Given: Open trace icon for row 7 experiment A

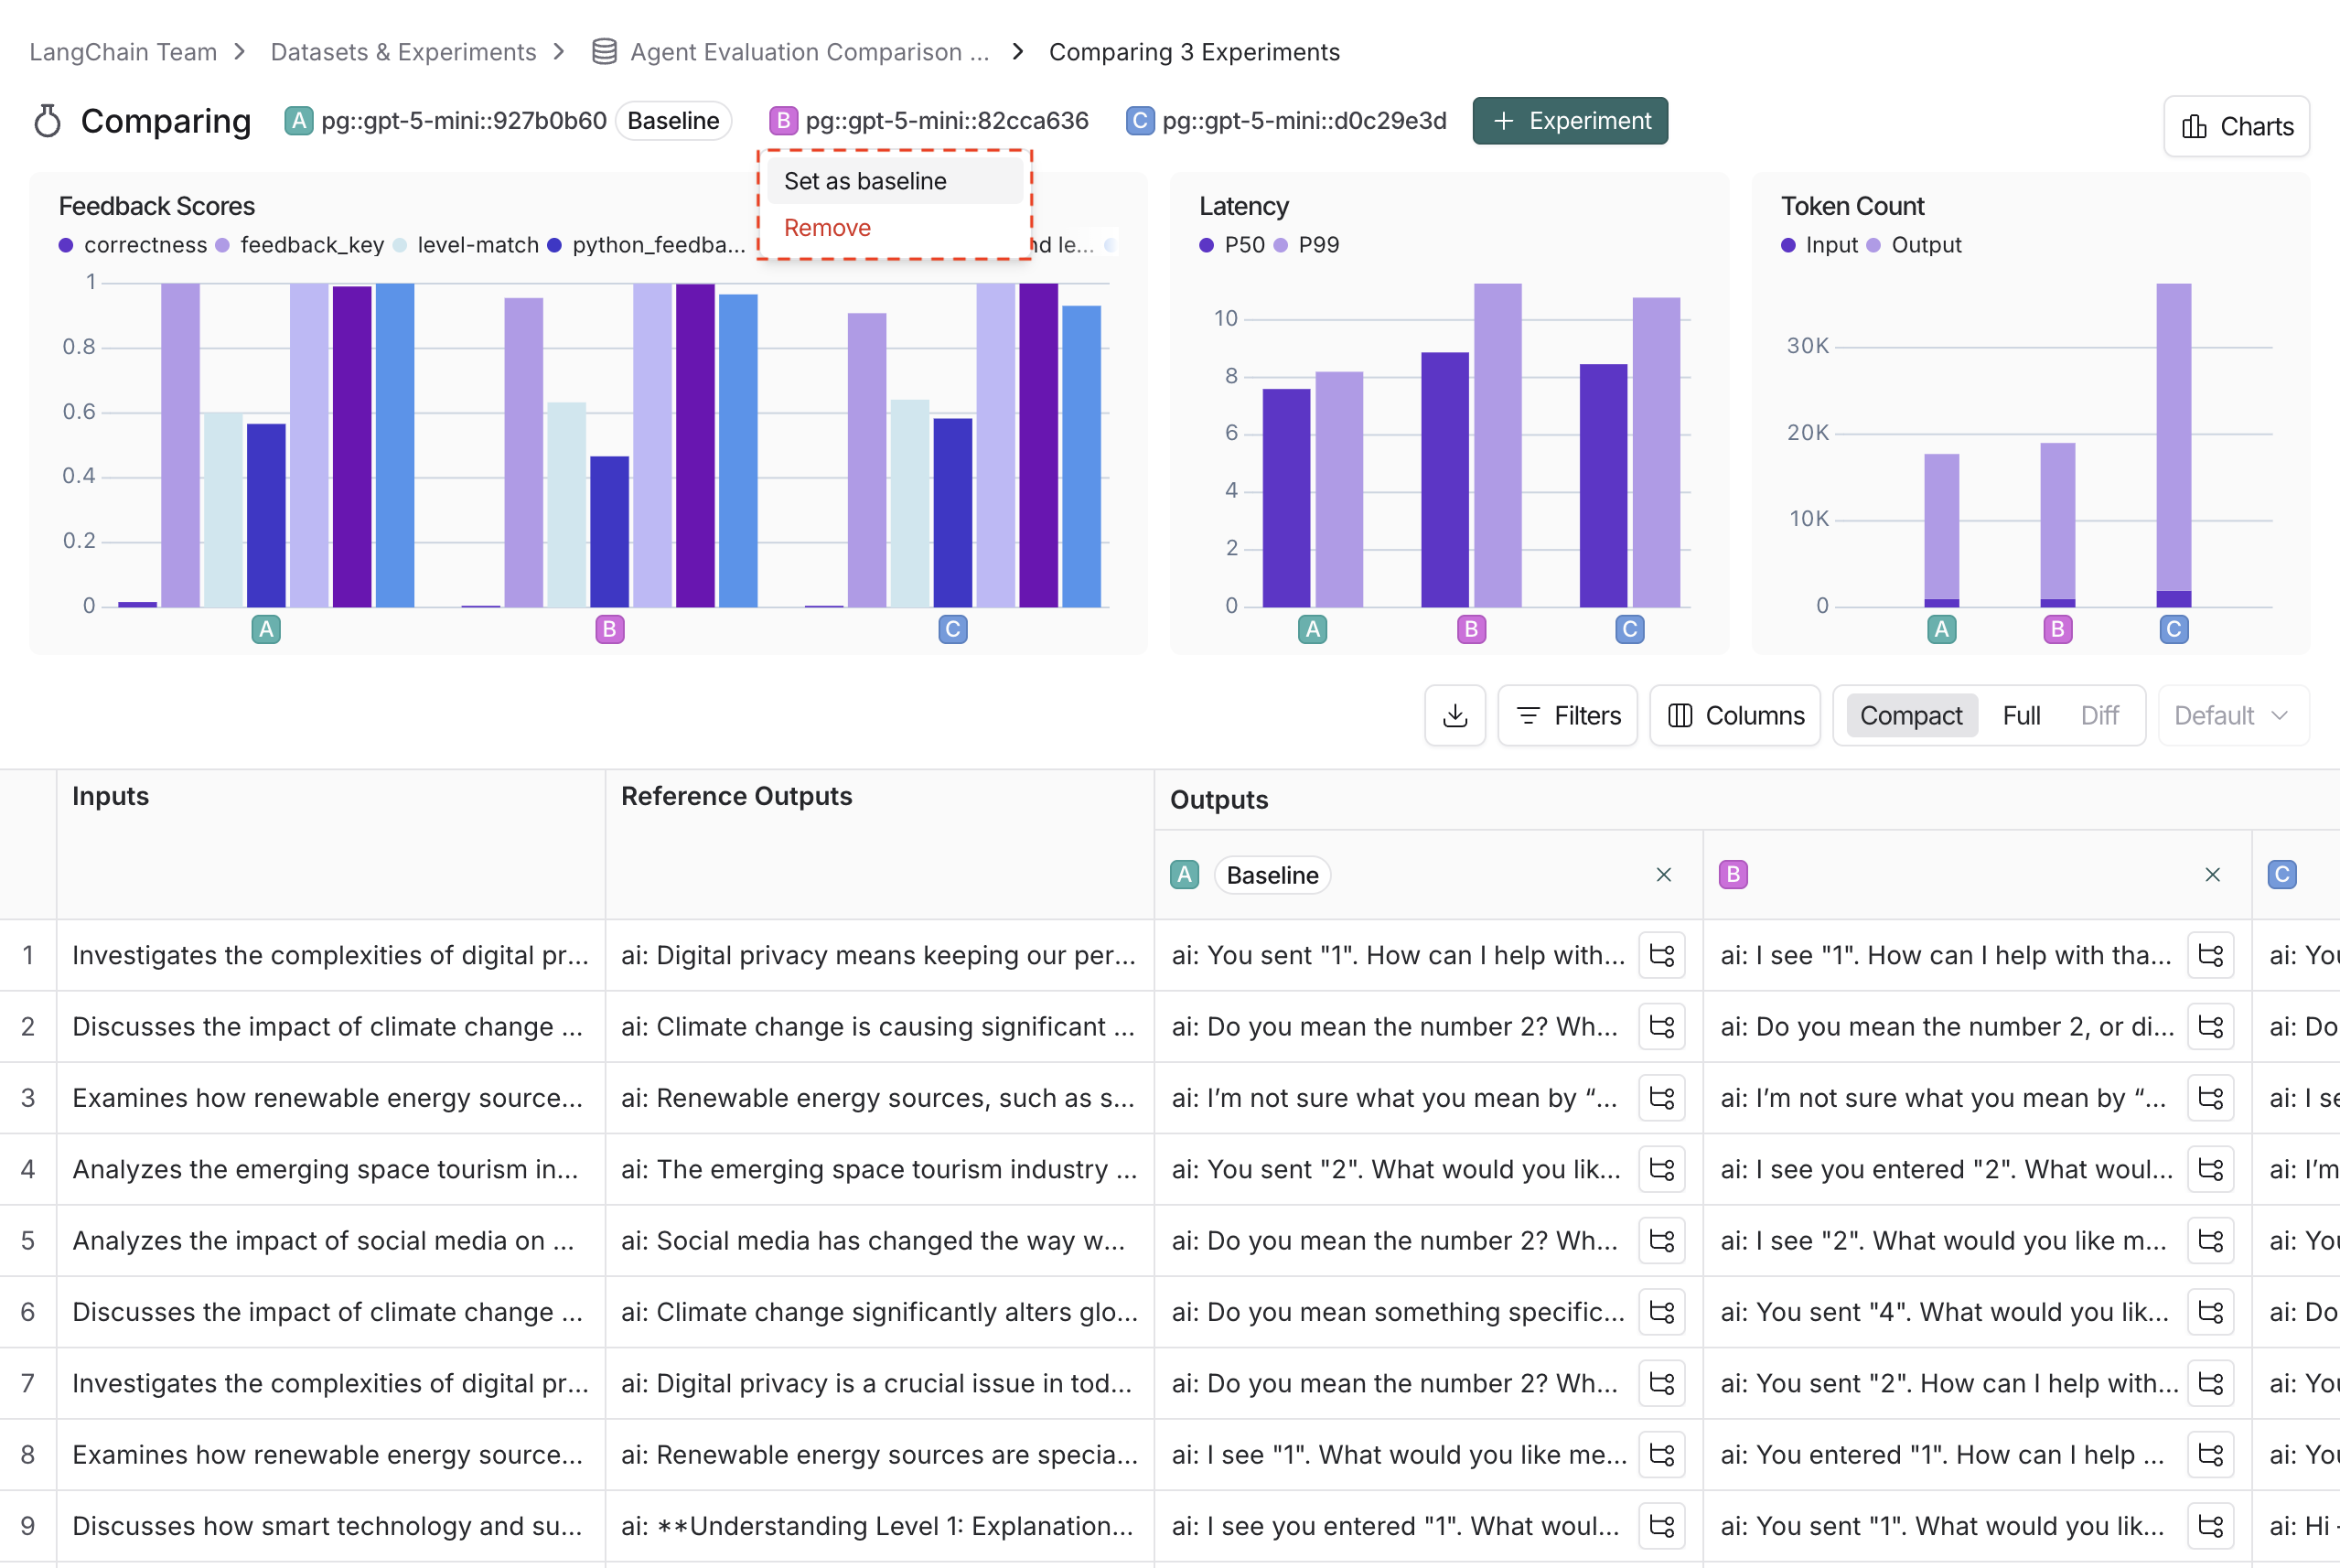Looking at the screenshot, I should (x=1662, y=1383).
